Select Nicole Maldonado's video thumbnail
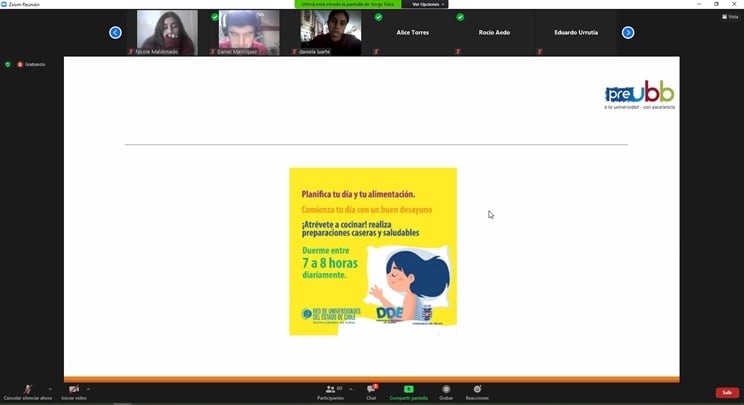Screen dimensions: 744x405 coord(167,32)
